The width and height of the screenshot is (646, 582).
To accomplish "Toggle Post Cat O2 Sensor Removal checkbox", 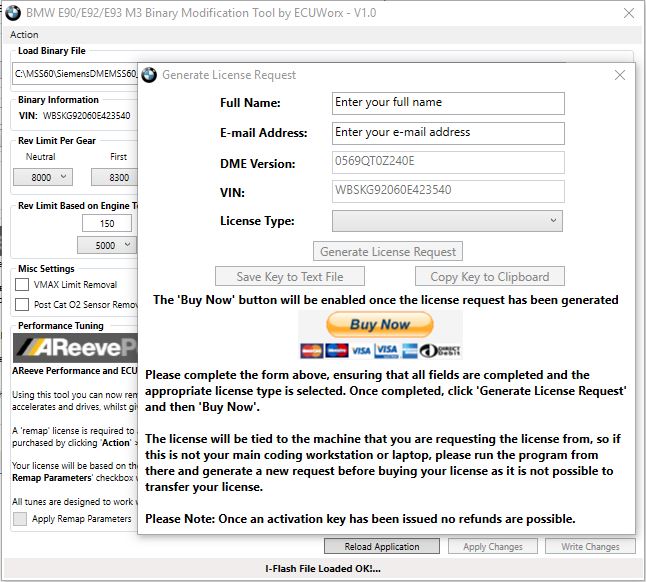I will pyautogui.click(x=22, y=304).
